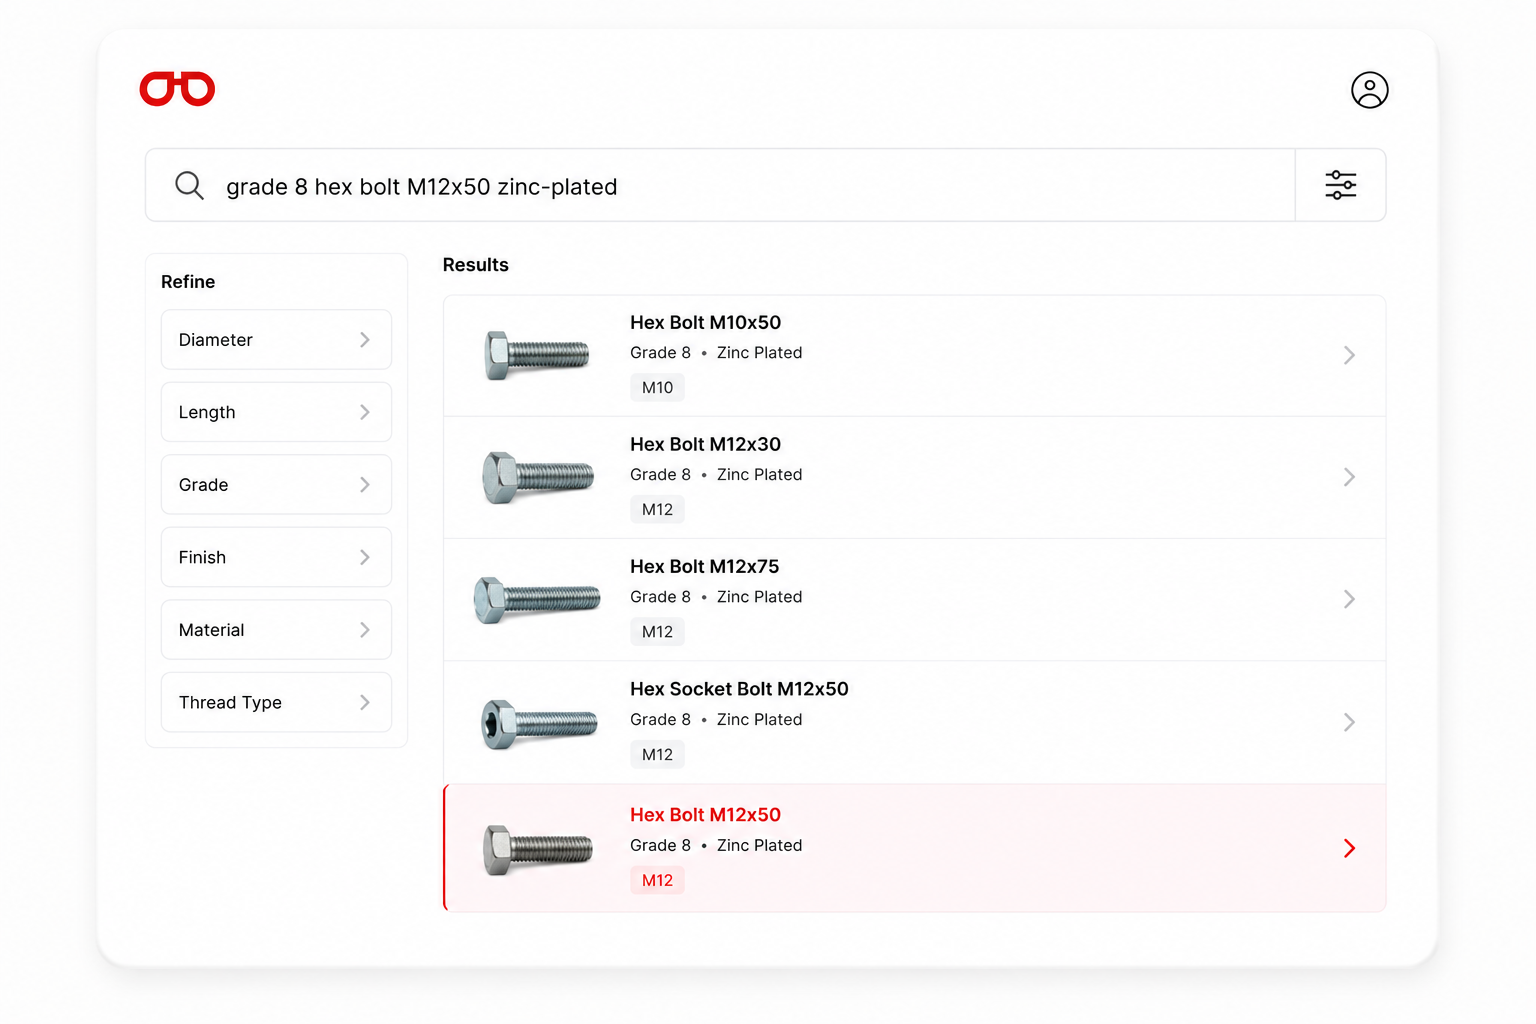Click the red chevron on Hex Bolt M12x50
This screenshot has height=1024, width=1536.
pyautogui.click(x=1349, y=848)
